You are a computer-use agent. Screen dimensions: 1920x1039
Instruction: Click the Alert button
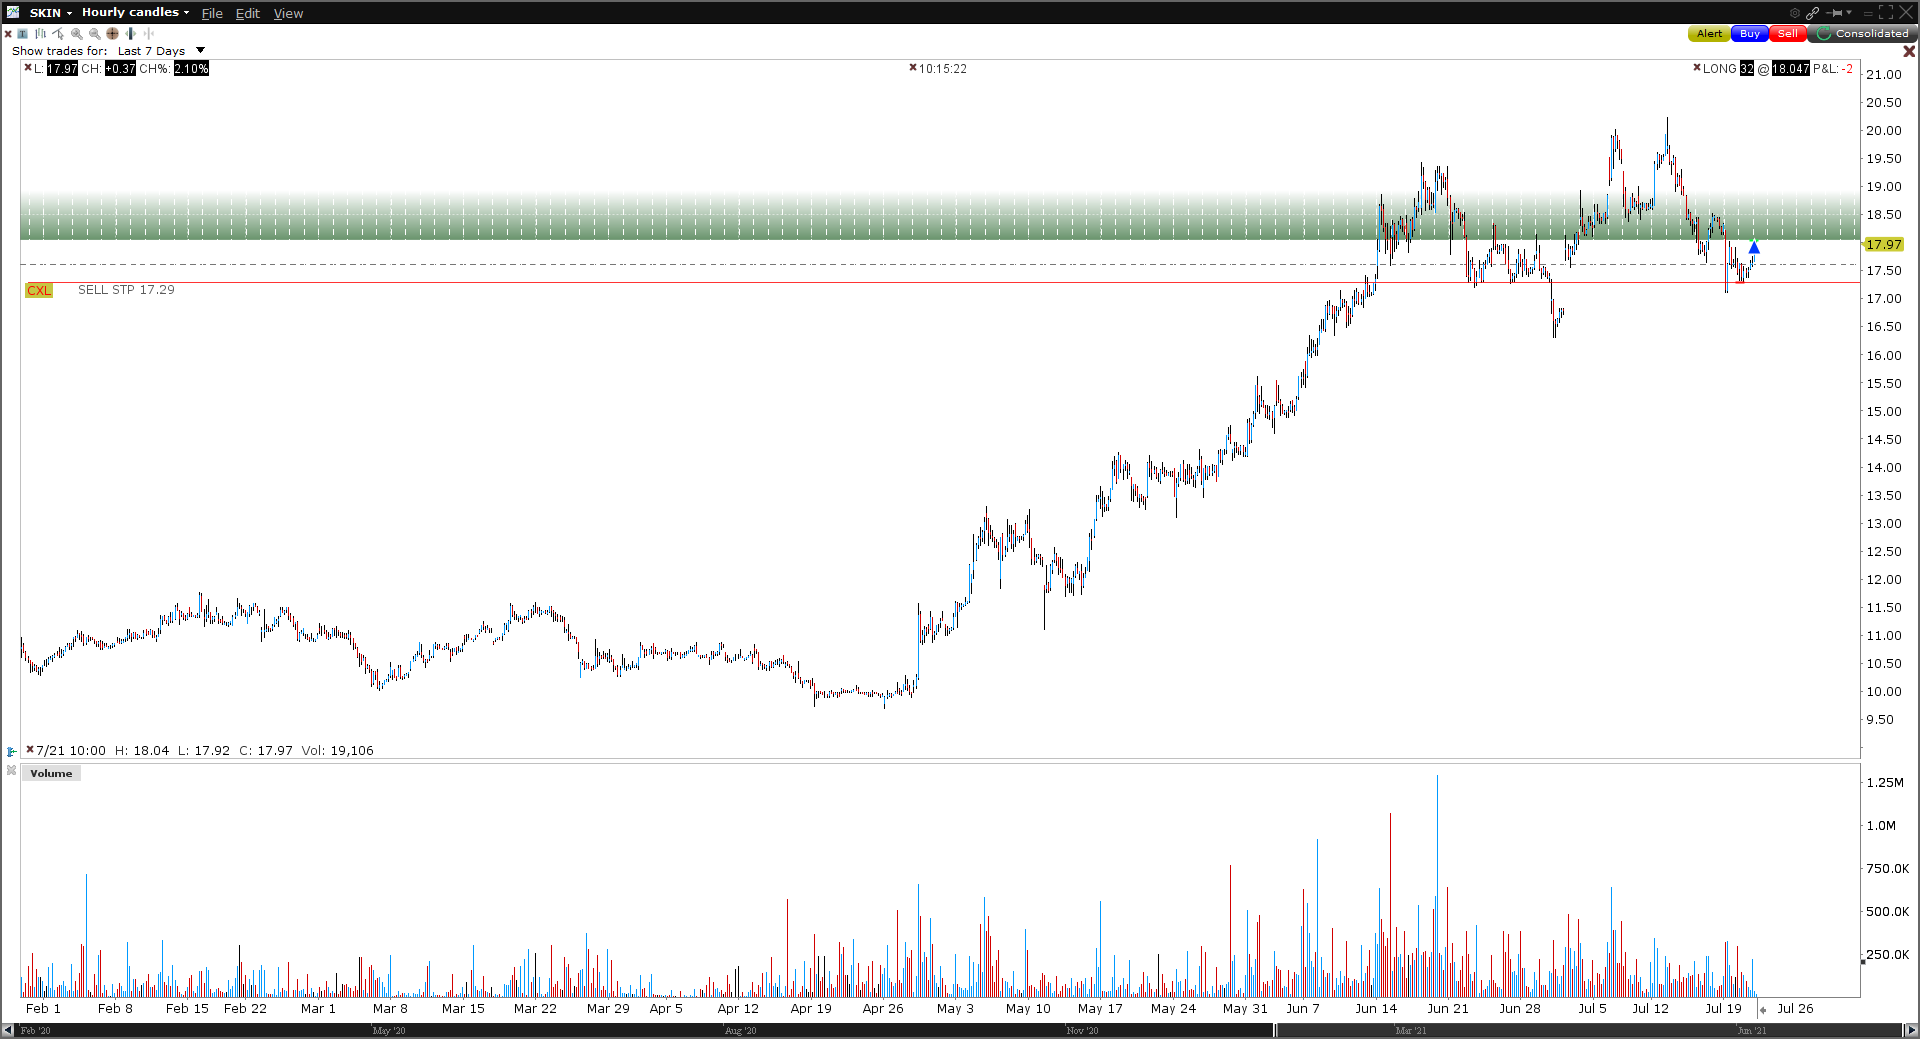[1709, 33]
